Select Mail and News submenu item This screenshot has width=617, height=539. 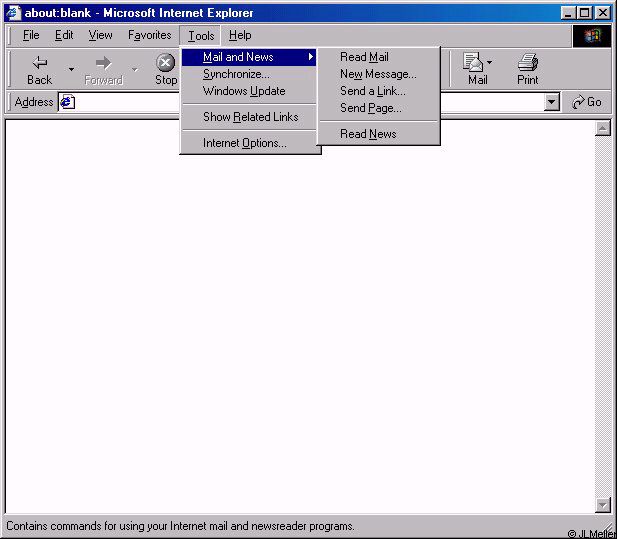pyautogui.click(x=249, y=57)
